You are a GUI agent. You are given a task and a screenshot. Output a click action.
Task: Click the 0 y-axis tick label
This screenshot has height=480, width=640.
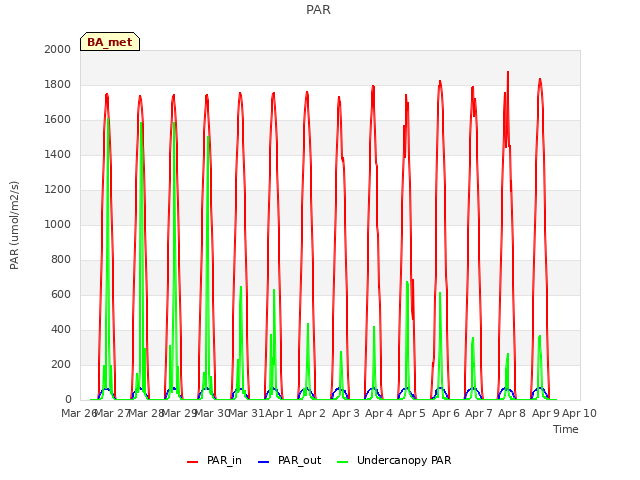click(68, 399)
